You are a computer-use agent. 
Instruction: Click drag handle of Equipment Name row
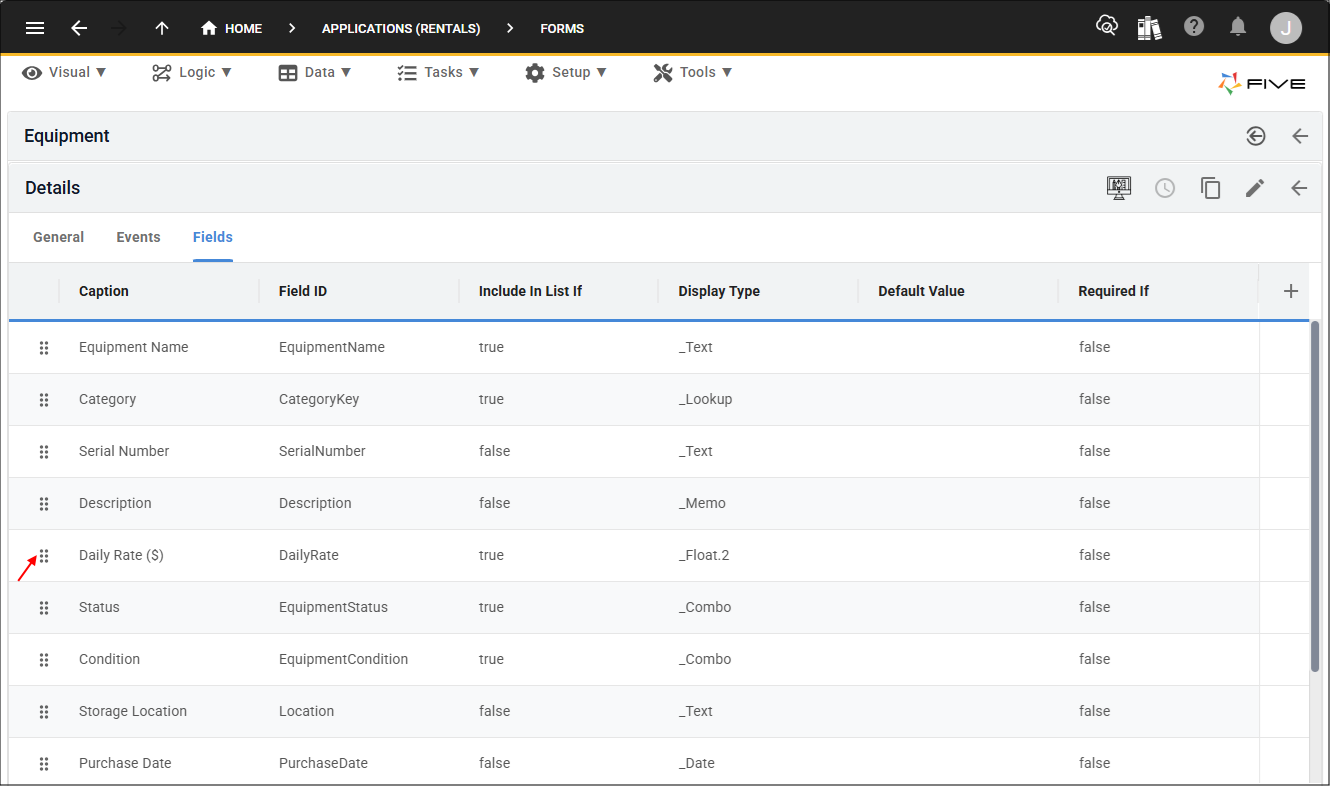44,347
